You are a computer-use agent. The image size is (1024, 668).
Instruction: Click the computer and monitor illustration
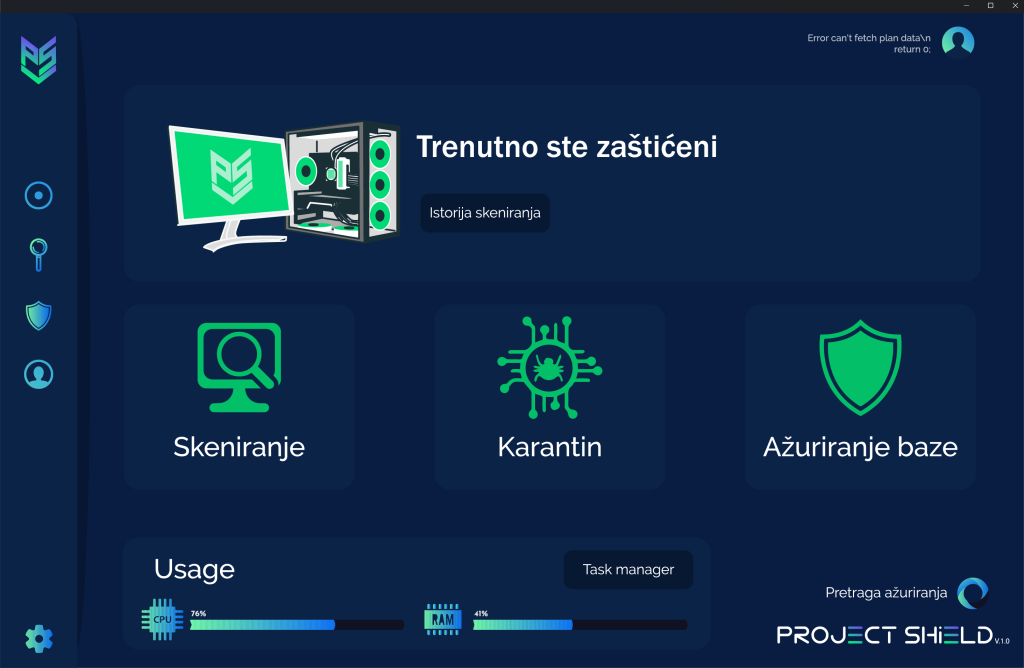282,182
